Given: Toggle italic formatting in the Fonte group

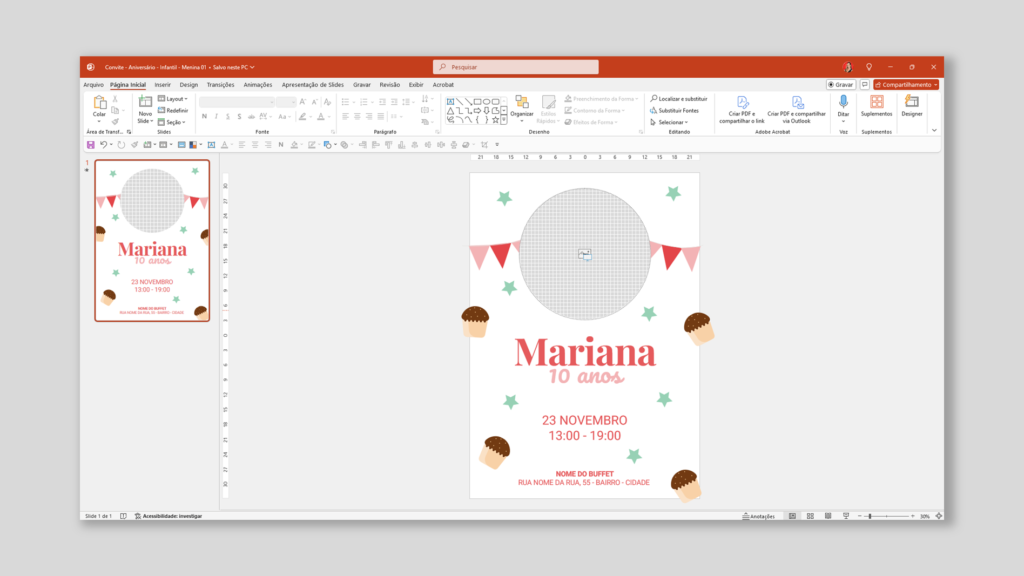Looking at the screenshot, I should pos(216,116).
